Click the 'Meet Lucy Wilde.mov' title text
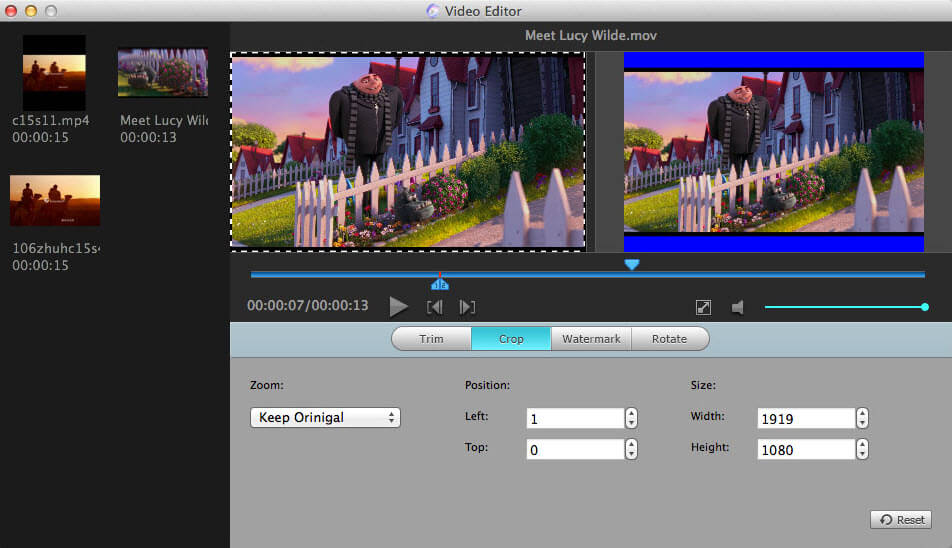 tap(591, 35)
